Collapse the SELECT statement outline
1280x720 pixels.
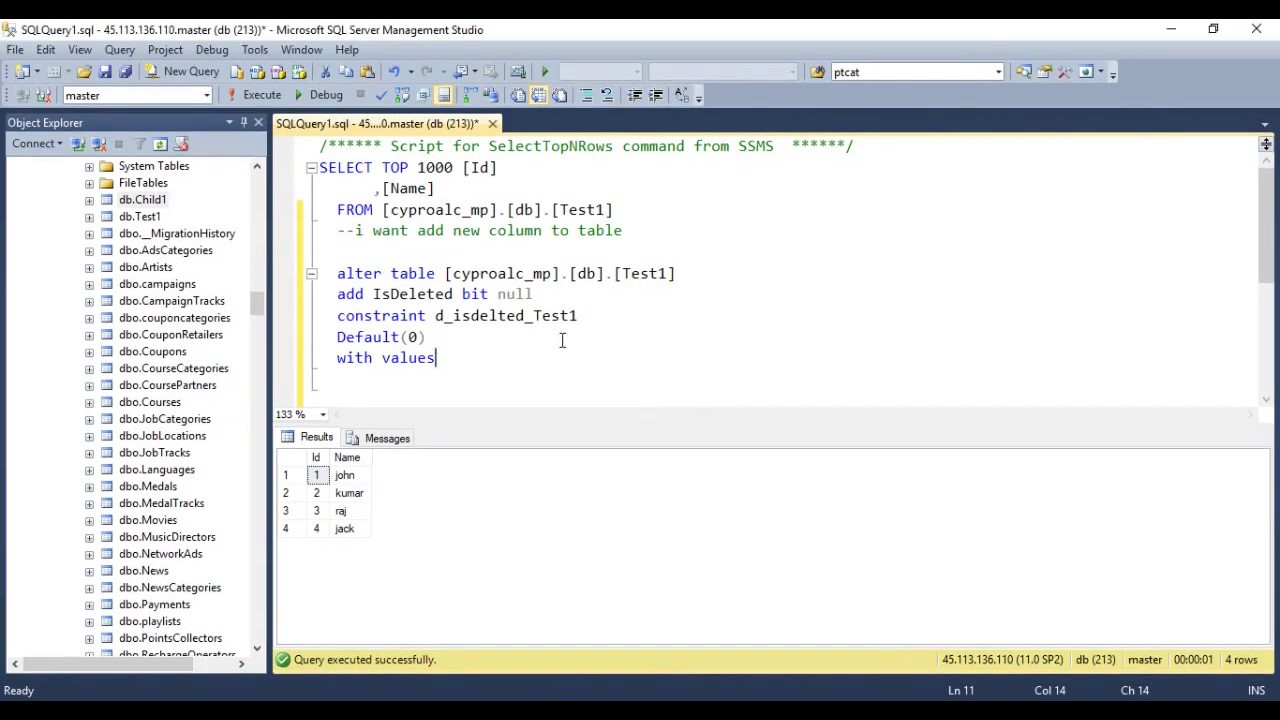(x=311, y=168)
